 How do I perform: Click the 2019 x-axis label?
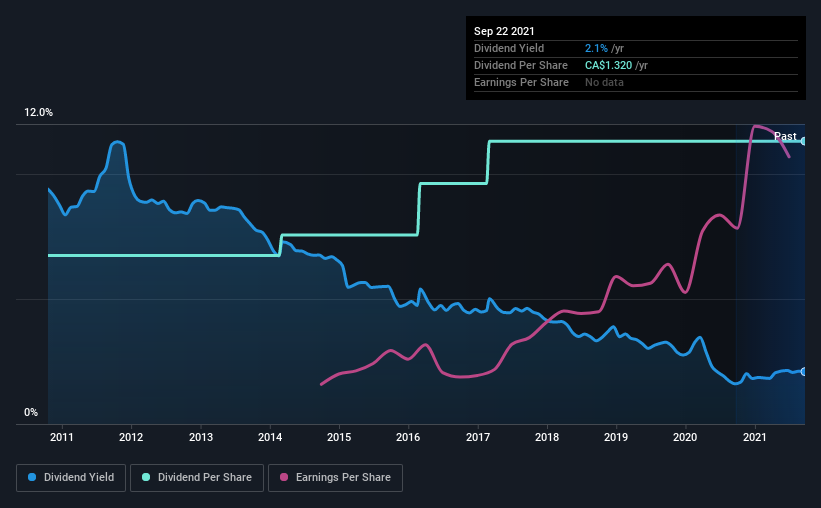616,437
